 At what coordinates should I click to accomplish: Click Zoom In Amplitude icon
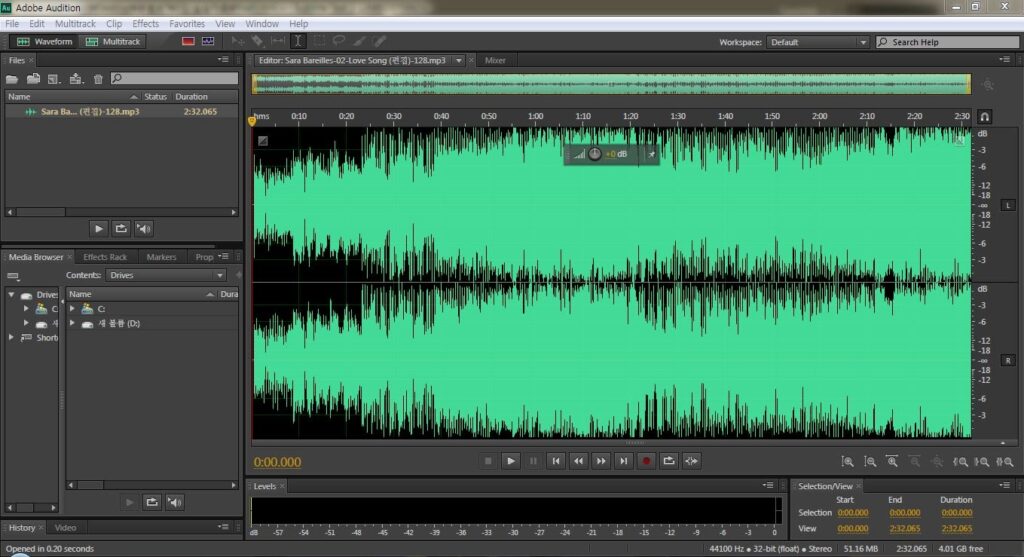coord(847,462)
